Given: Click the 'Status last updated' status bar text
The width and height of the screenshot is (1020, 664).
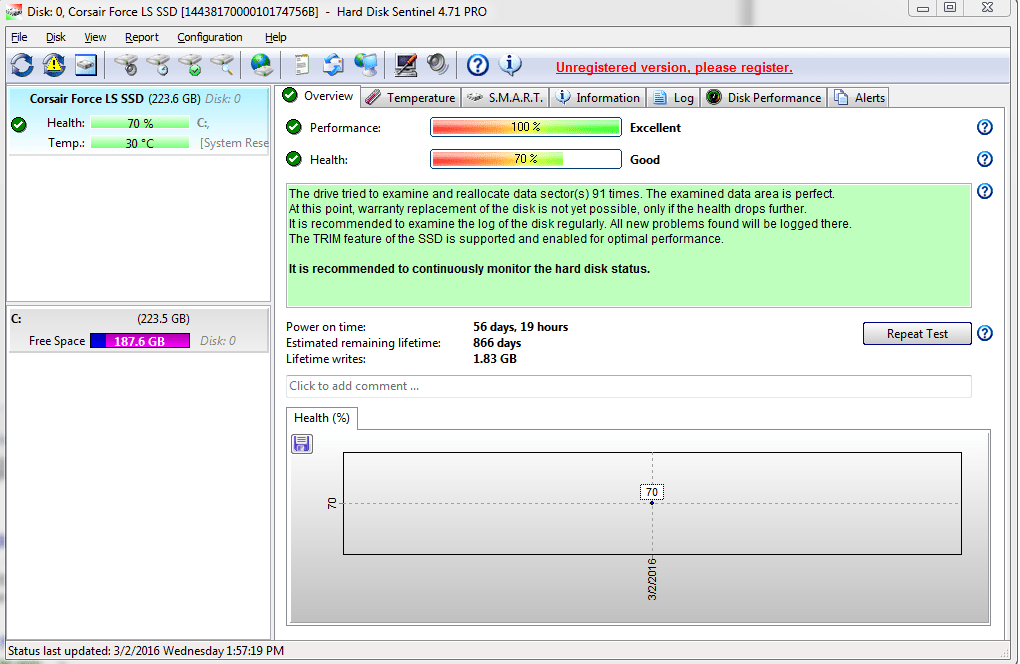Looking at the screenshot, I should tap(146, 650).
